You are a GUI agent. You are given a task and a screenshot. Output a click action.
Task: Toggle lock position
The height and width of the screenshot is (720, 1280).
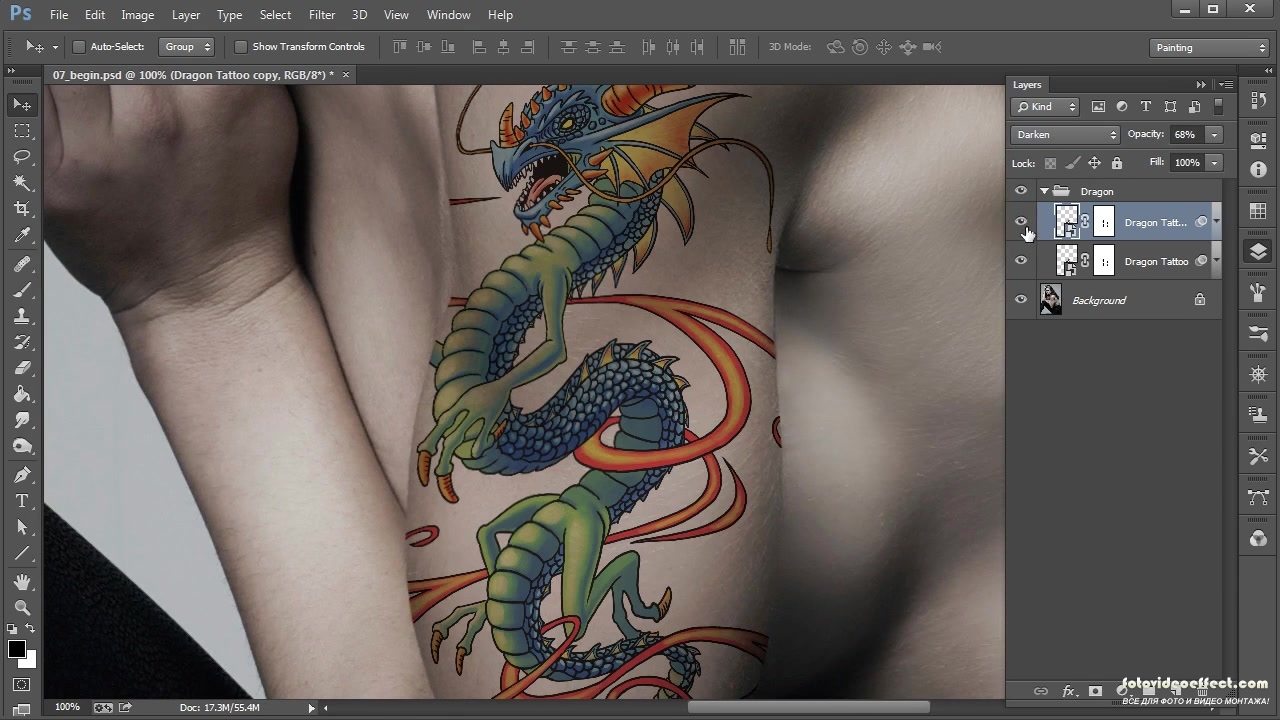[x=1095, y=163]
